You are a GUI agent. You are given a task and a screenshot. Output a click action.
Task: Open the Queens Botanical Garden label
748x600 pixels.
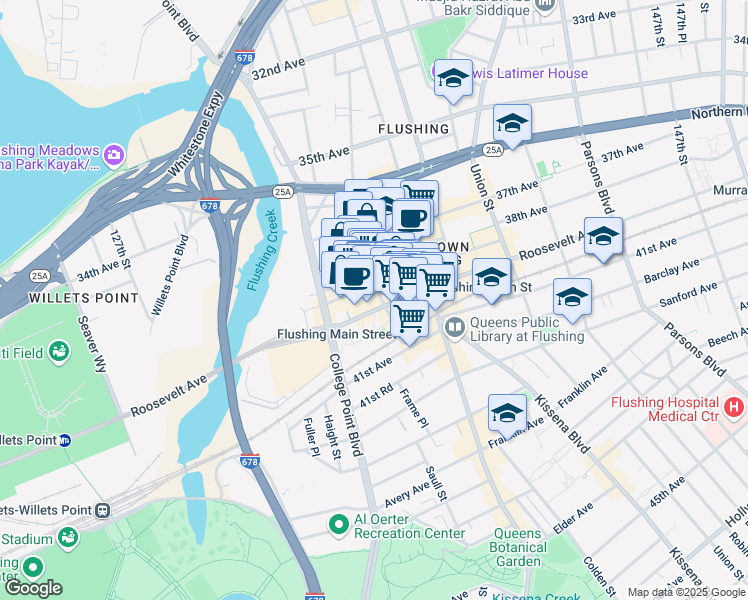tap(518, 547)
